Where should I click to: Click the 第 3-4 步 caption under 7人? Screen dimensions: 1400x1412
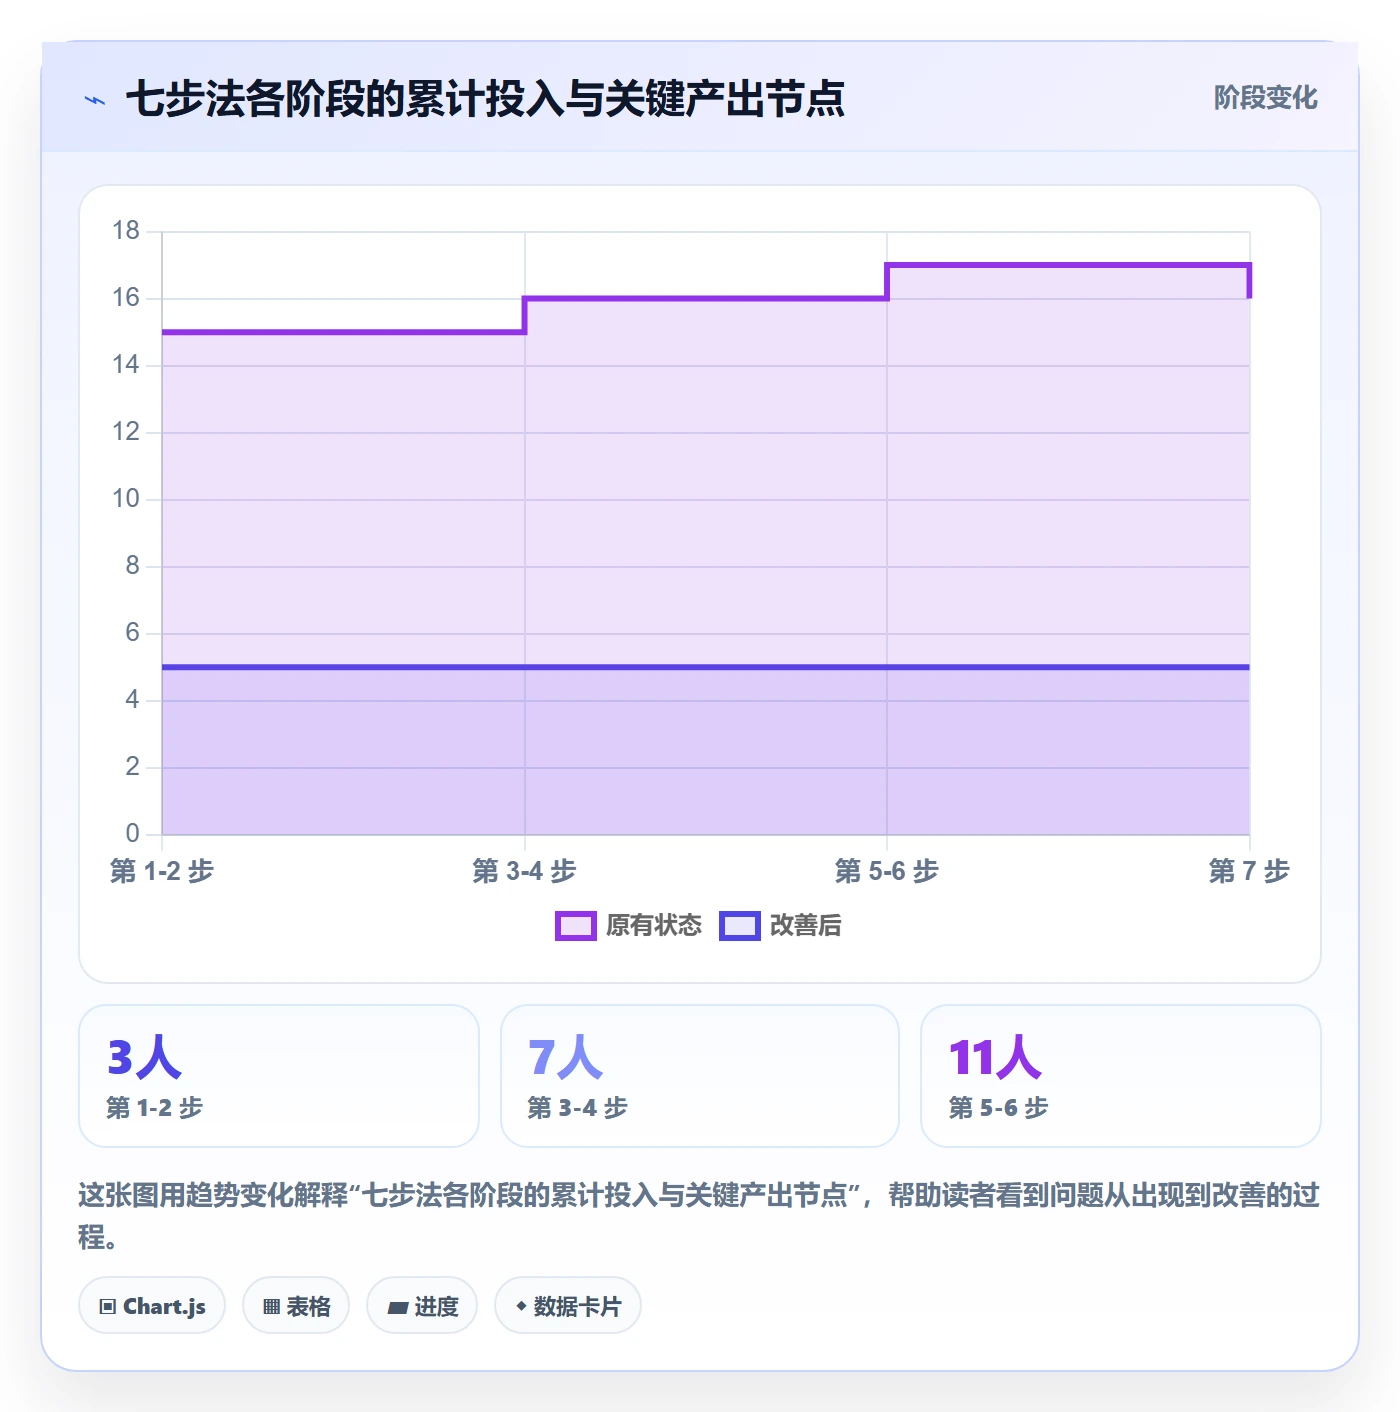(x=578, y=1108)
